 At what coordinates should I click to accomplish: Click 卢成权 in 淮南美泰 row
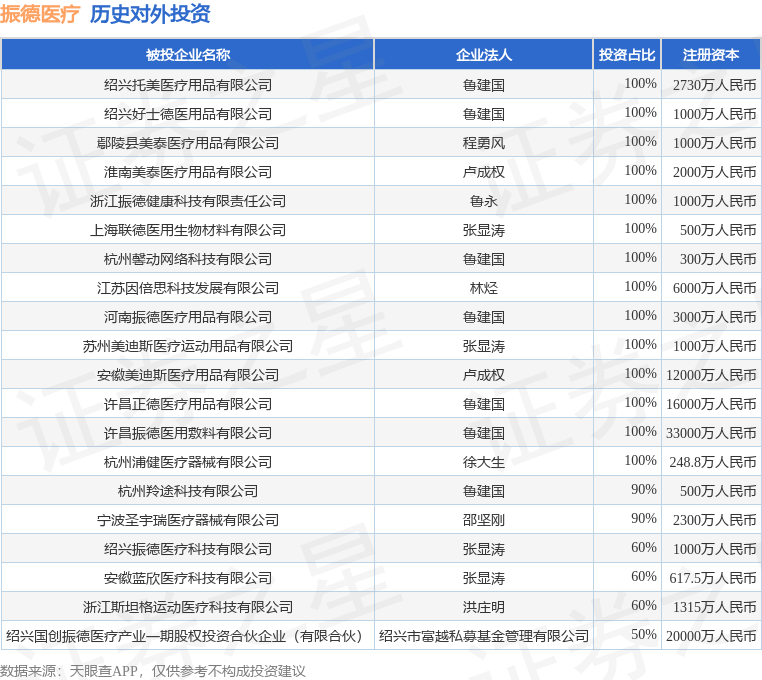pos(484,172)
